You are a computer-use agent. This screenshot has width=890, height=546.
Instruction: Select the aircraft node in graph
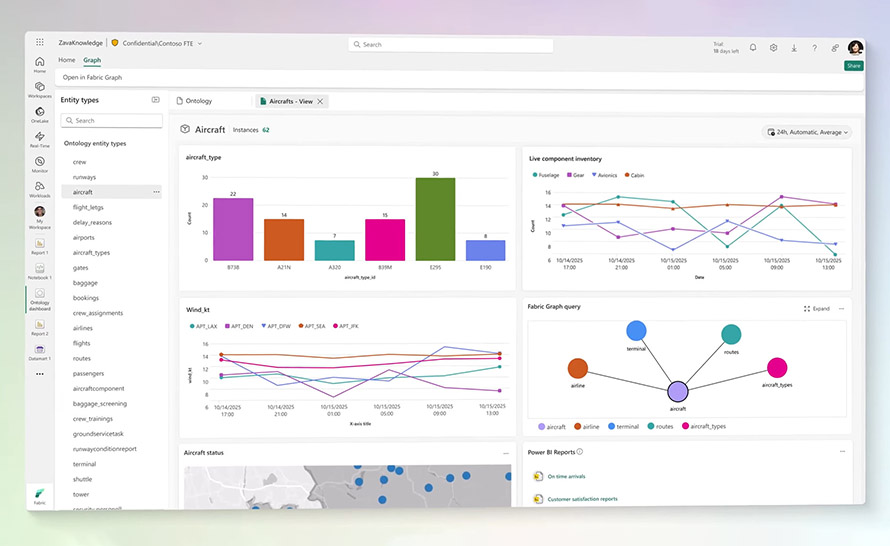tap(678, 392)
